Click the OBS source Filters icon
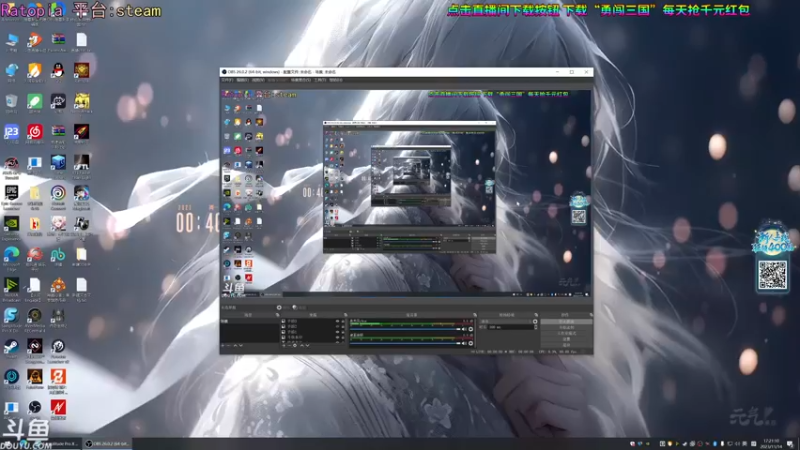Viewport: 800px width, 450px height. click(295, 308)
